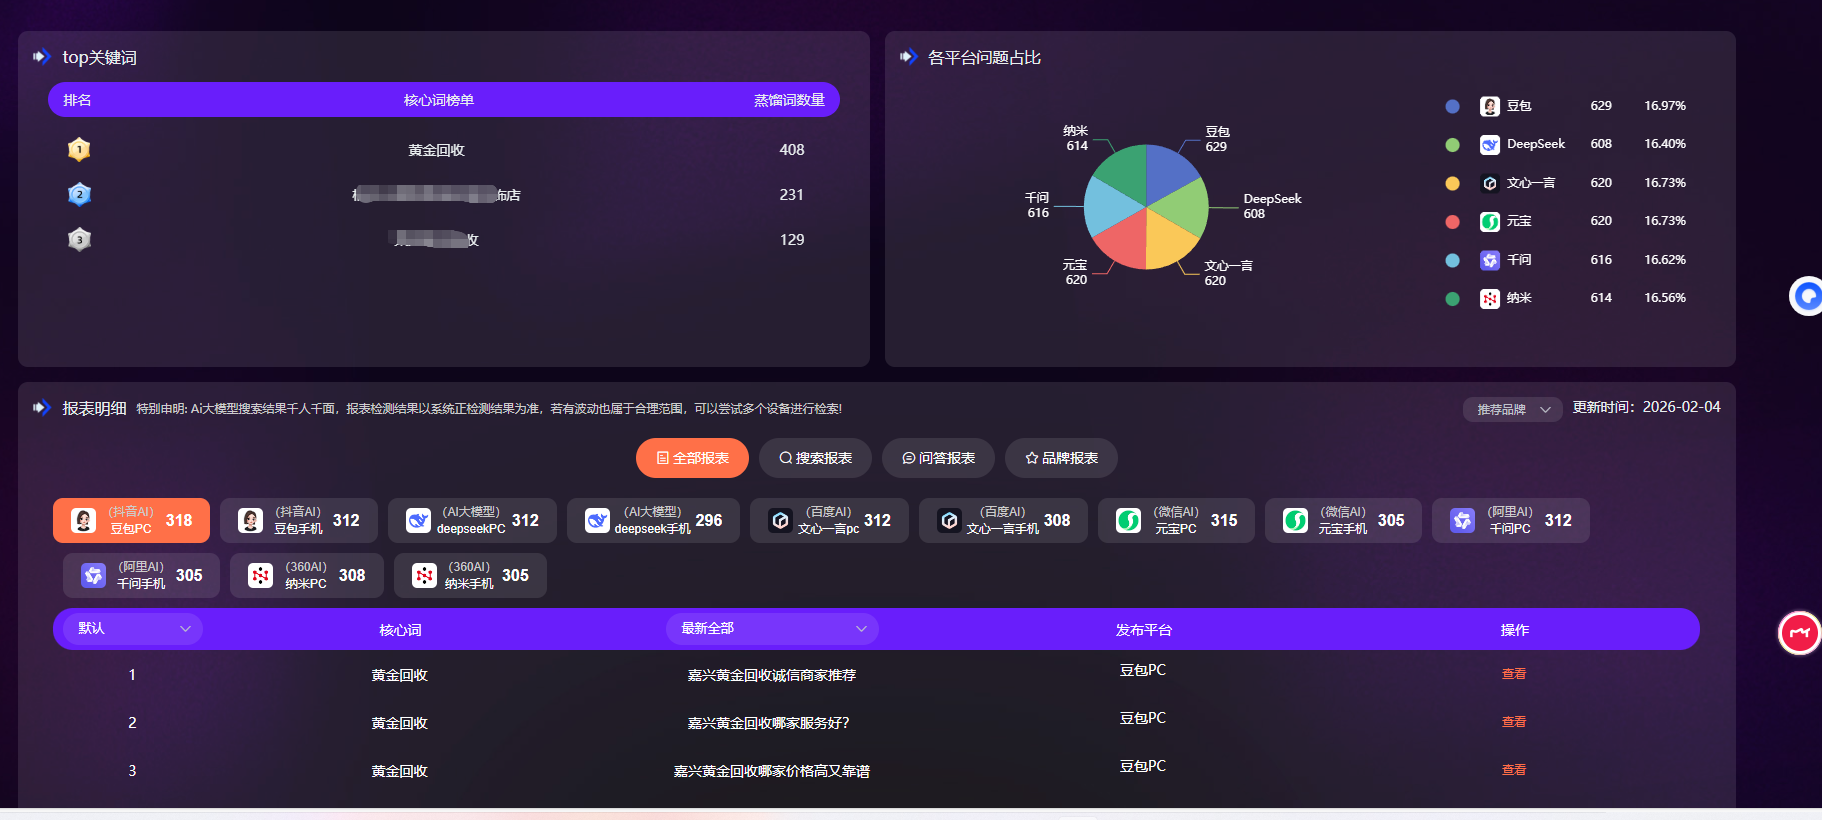Toggle the 千问 light blue legend dot
The height and width of the screenshot is (820, 1822).
pyautogui.click(x=1453, y=260)
